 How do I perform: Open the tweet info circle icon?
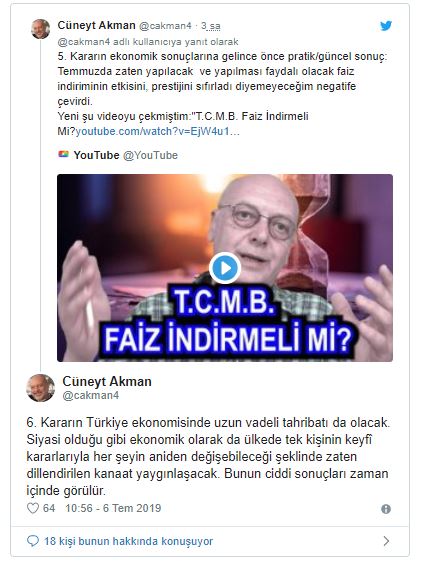click(386, 509)
